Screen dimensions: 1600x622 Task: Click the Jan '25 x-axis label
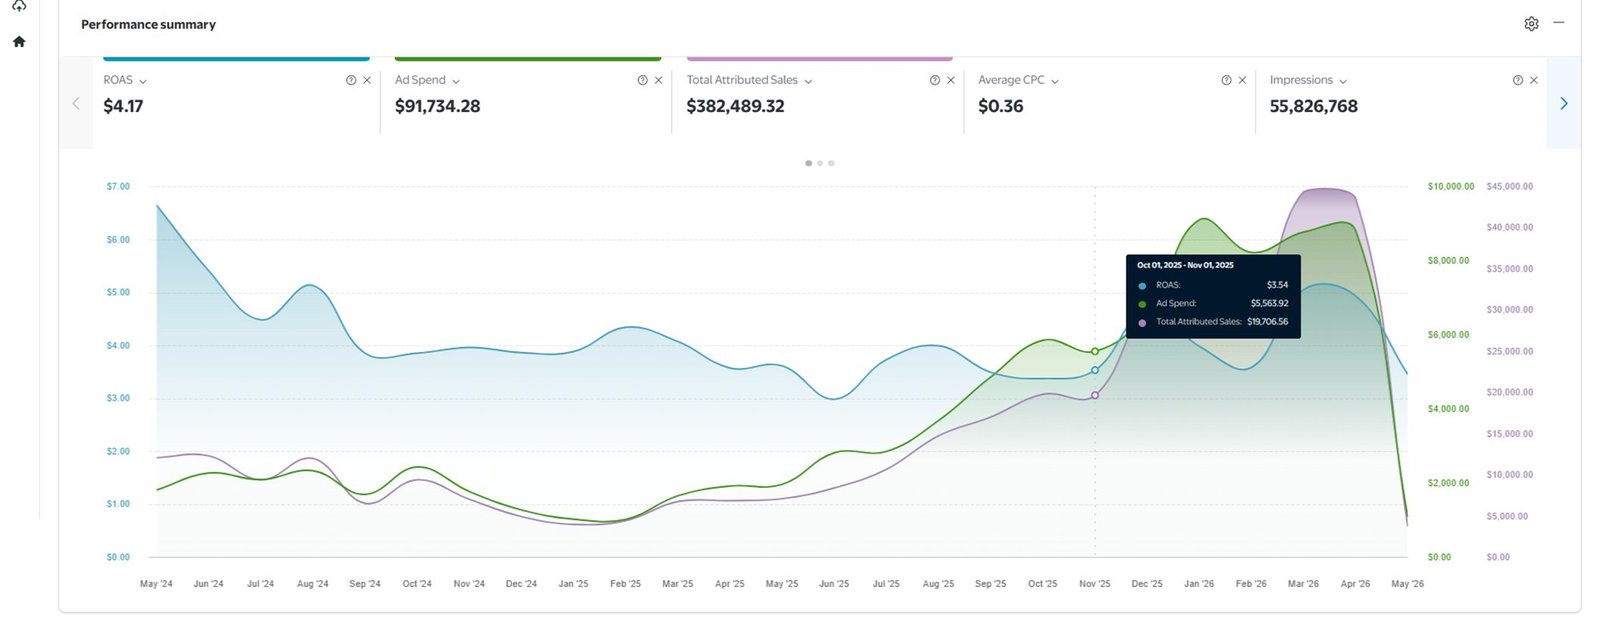573,583
